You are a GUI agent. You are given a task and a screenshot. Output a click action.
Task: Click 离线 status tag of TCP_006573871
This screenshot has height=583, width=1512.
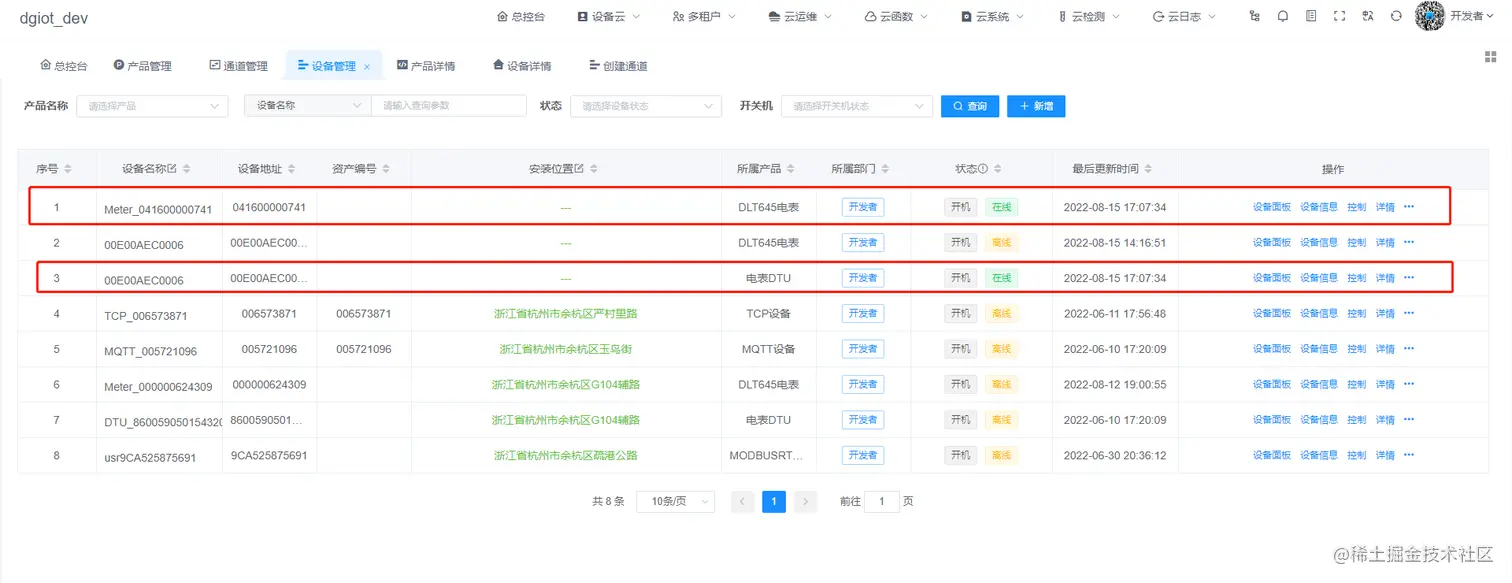(1001, 313)
